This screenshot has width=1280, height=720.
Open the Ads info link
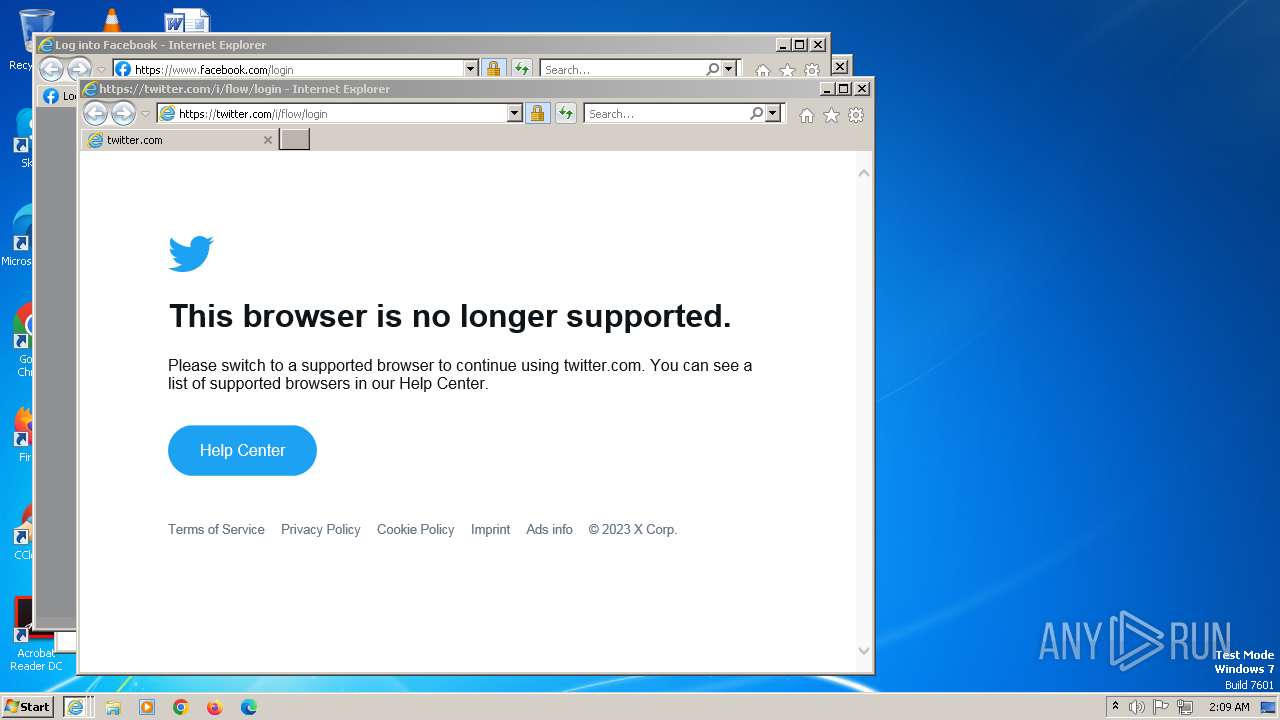click(549, 529)
